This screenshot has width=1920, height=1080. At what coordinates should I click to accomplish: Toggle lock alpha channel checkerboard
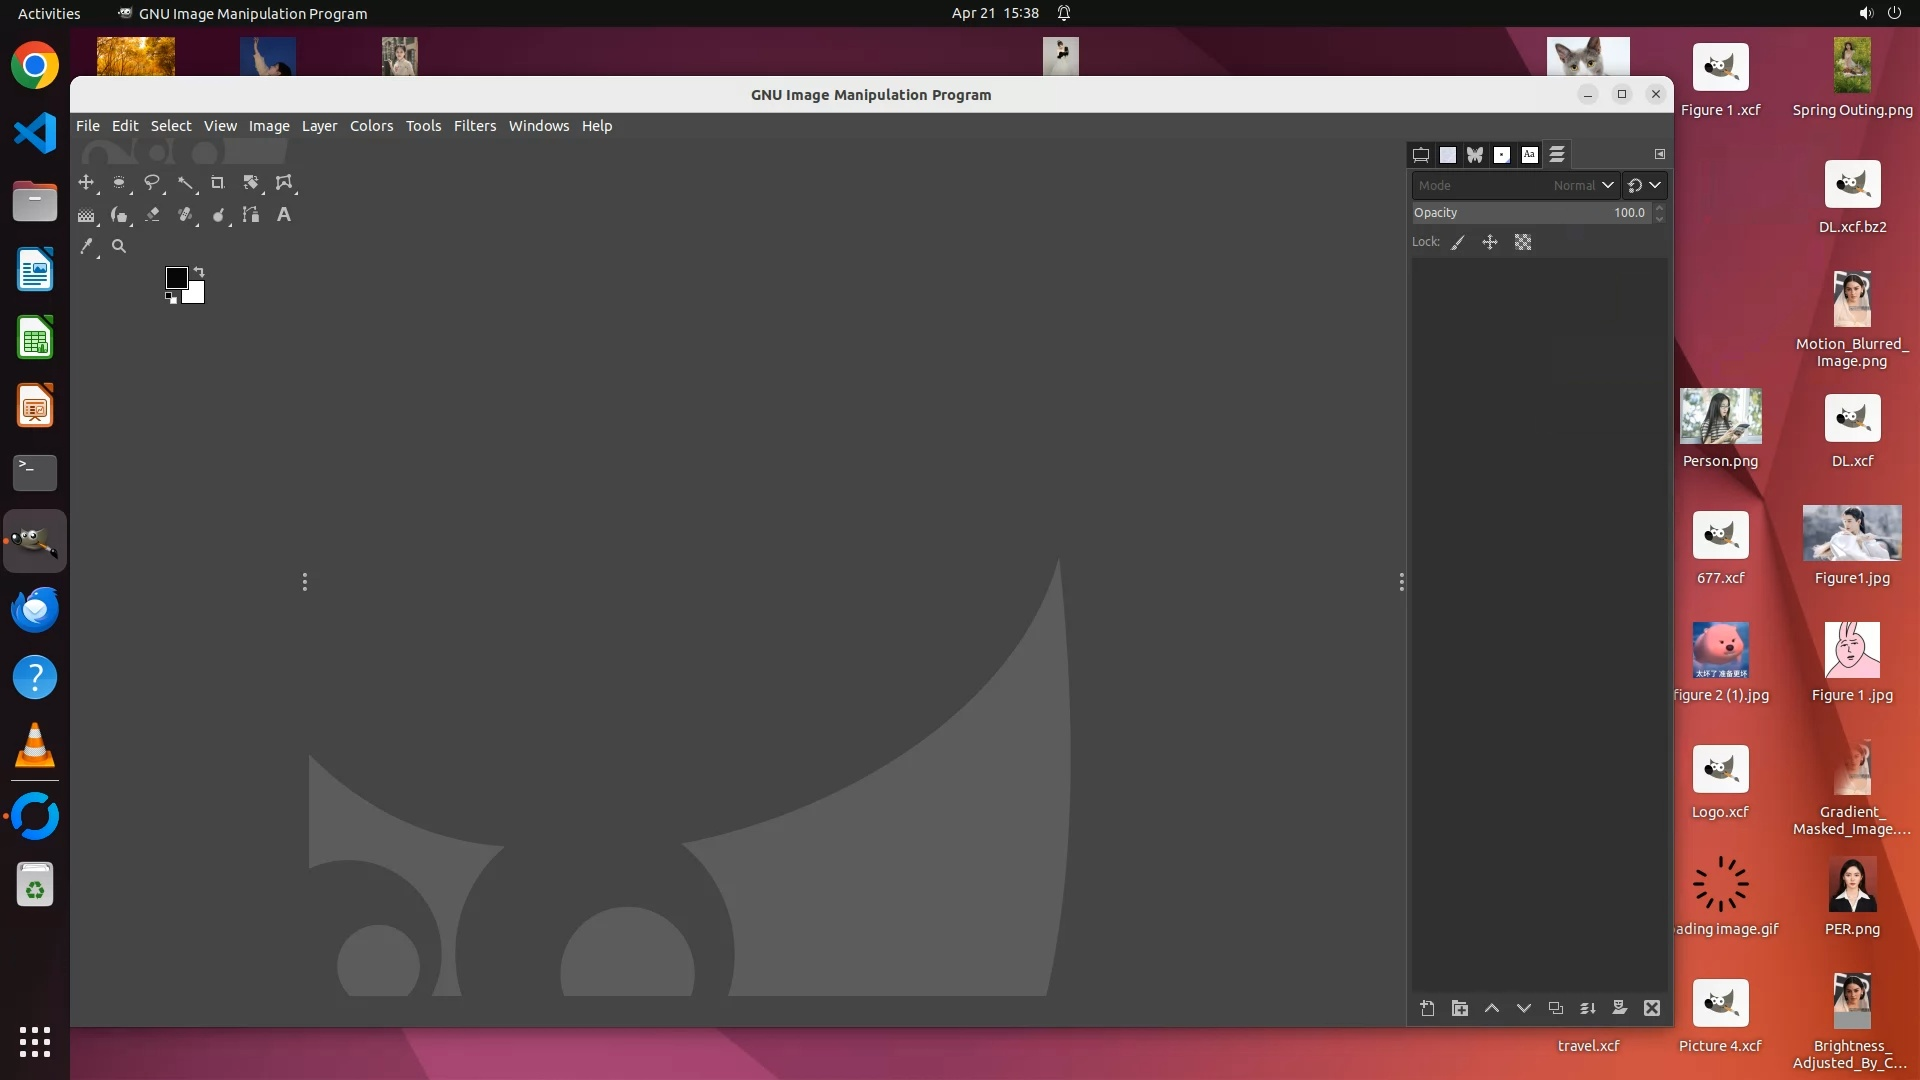pyautogui.click(x=1523, y=242)
